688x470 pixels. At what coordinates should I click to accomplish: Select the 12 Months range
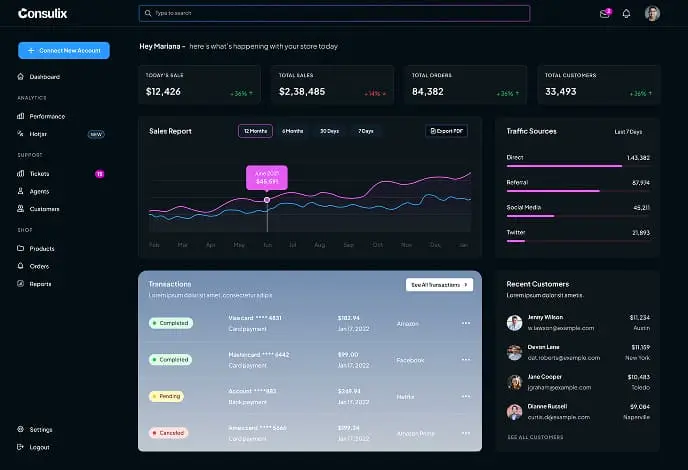click(x=255, y=131)
